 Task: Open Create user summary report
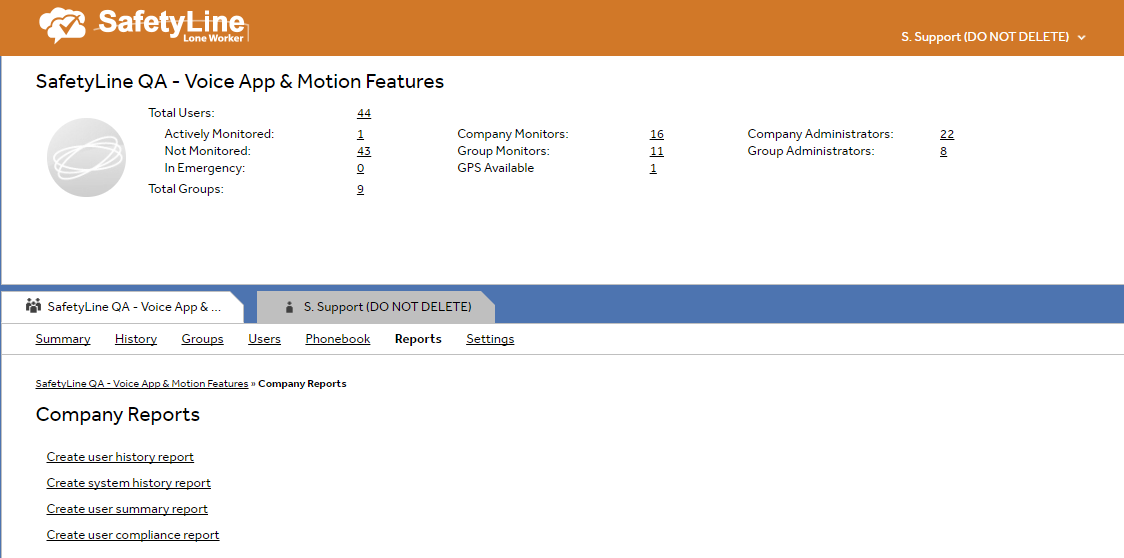[x=127, y=509]
